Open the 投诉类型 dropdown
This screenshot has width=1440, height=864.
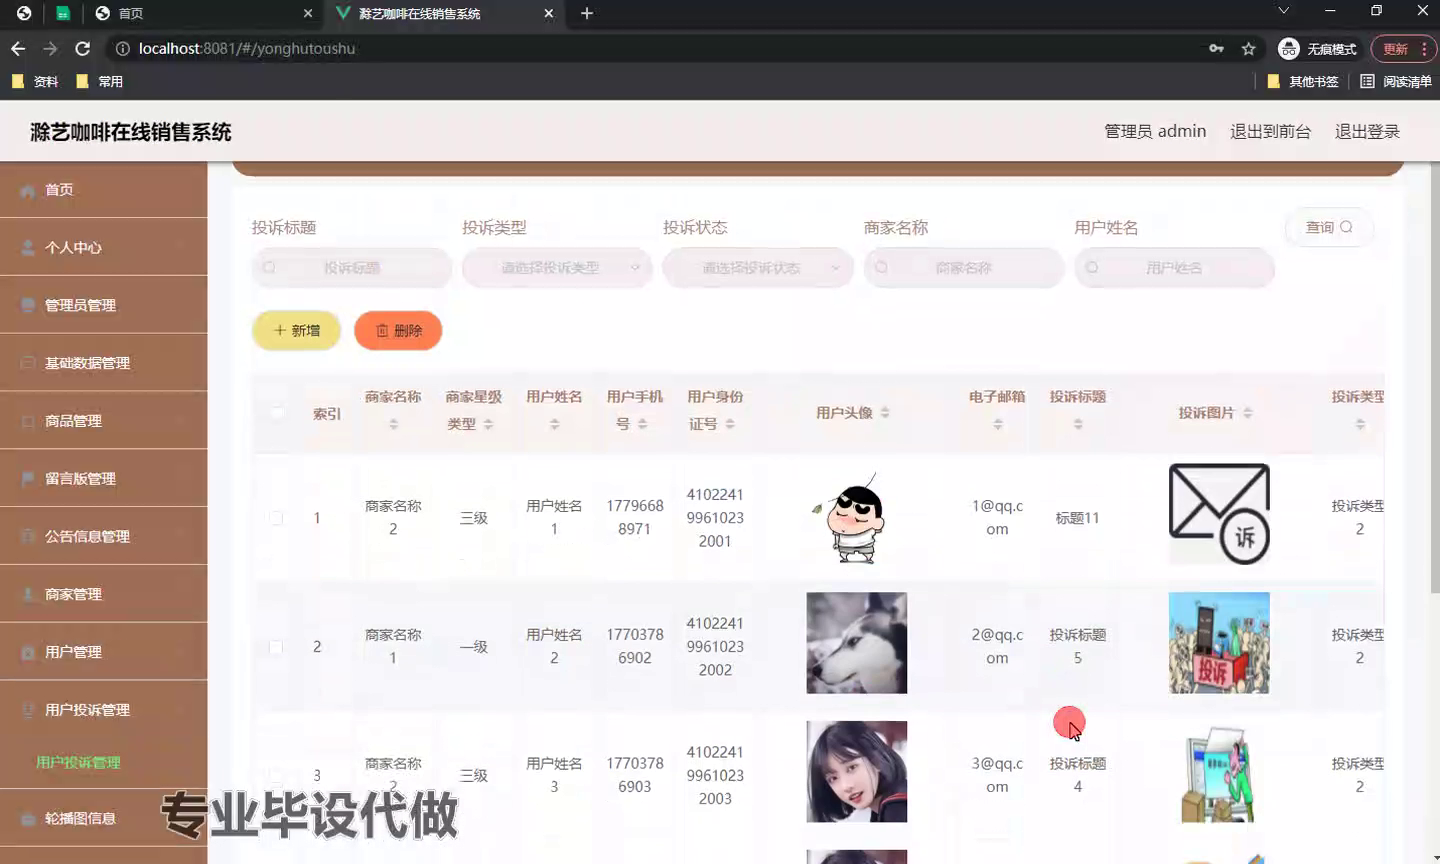(558, 268)
